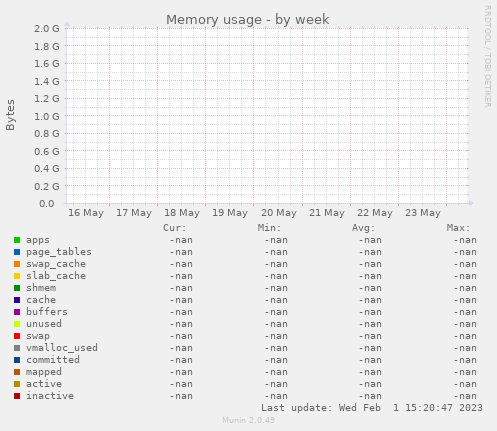Select the 'buffers' legend label
The width and height of the screenshot is (497, 431).
(x=47, y=312)
